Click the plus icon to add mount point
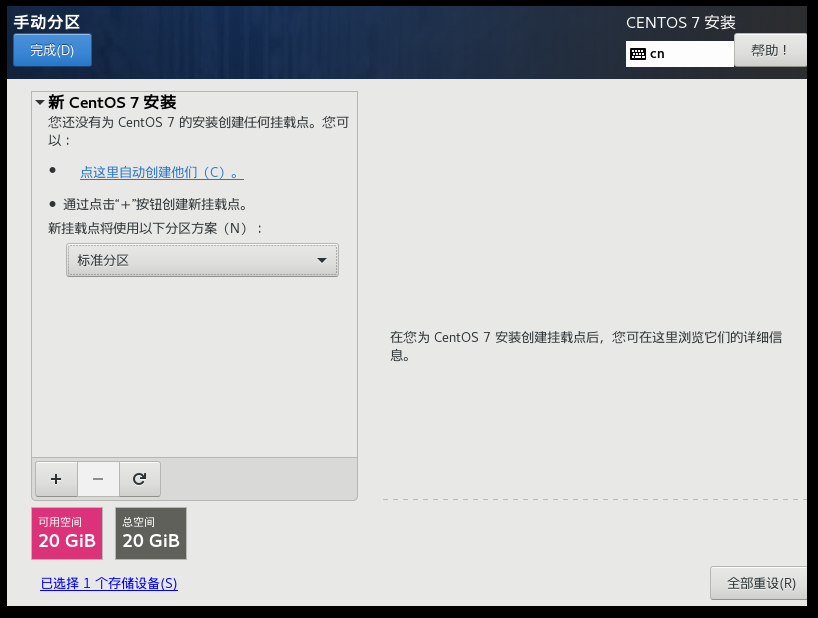Image resolution: width=818 pixels, height=618 pixels. click(x=56, y=479)
